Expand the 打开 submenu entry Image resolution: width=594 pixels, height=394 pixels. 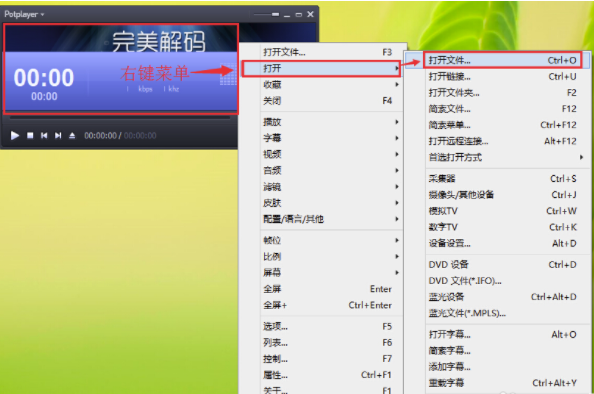click(x=321, y=69)
